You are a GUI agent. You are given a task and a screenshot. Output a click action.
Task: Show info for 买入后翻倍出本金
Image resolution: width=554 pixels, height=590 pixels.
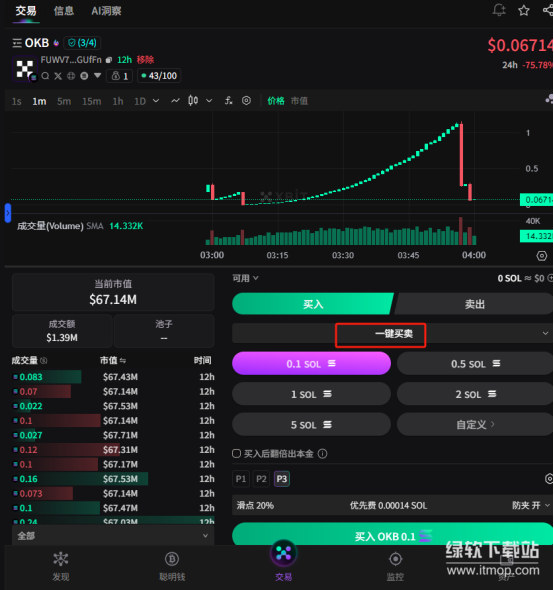point(323,454)
